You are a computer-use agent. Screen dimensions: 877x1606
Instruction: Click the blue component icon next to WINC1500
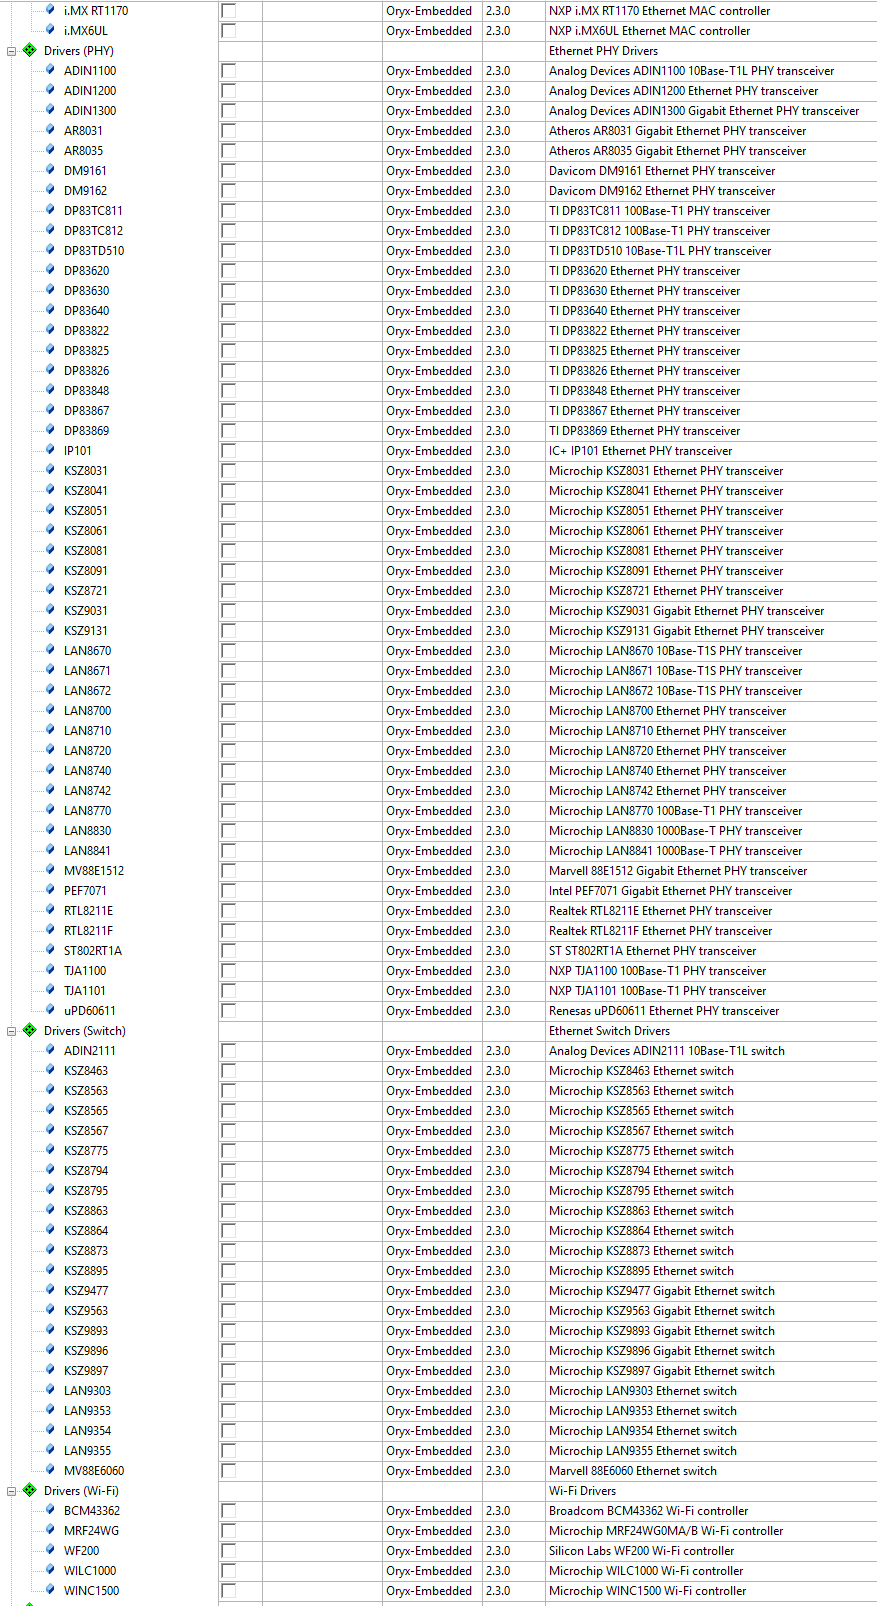tap(51, 1590)
